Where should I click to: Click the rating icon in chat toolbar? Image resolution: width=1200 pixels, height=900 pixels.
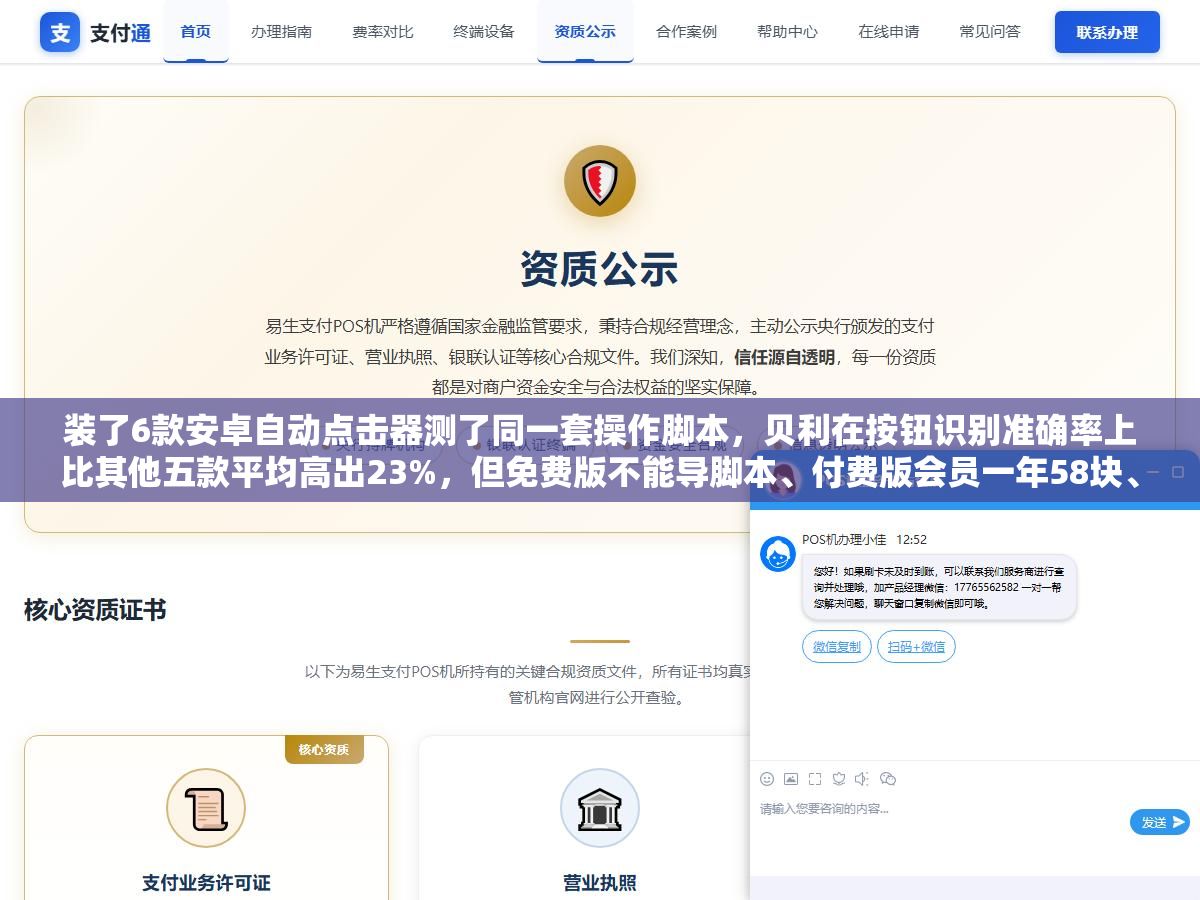839,779
